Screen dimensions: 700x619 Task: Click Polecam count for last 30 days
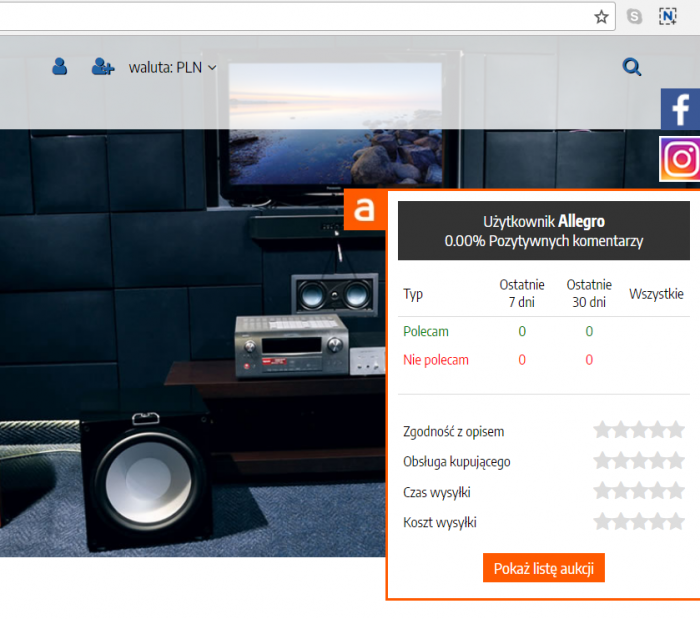[589, 332]
